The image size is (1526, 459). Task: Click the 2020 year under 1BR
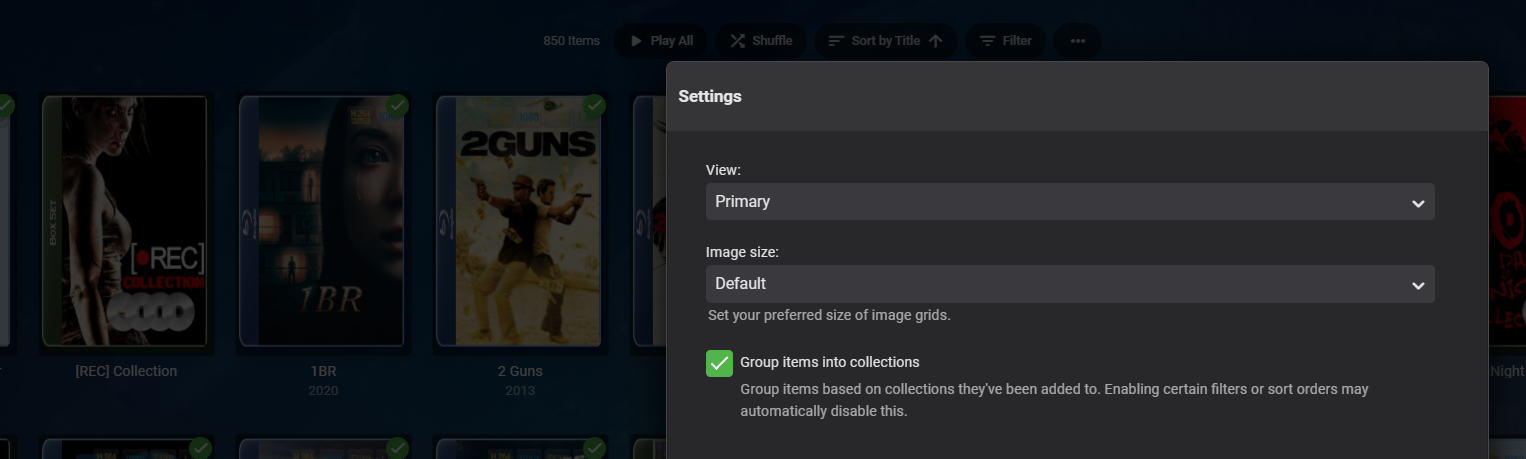(323, 390)
